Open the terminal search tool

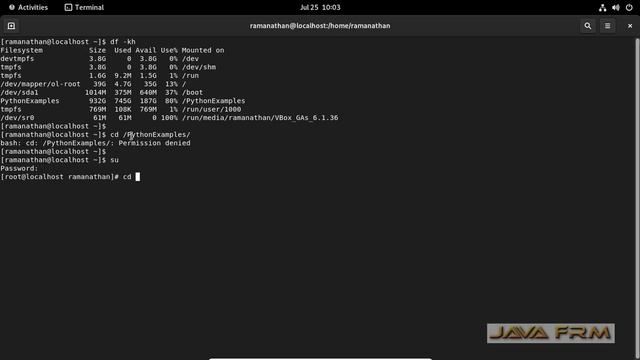pyautogui.click(x=587, y=26)
